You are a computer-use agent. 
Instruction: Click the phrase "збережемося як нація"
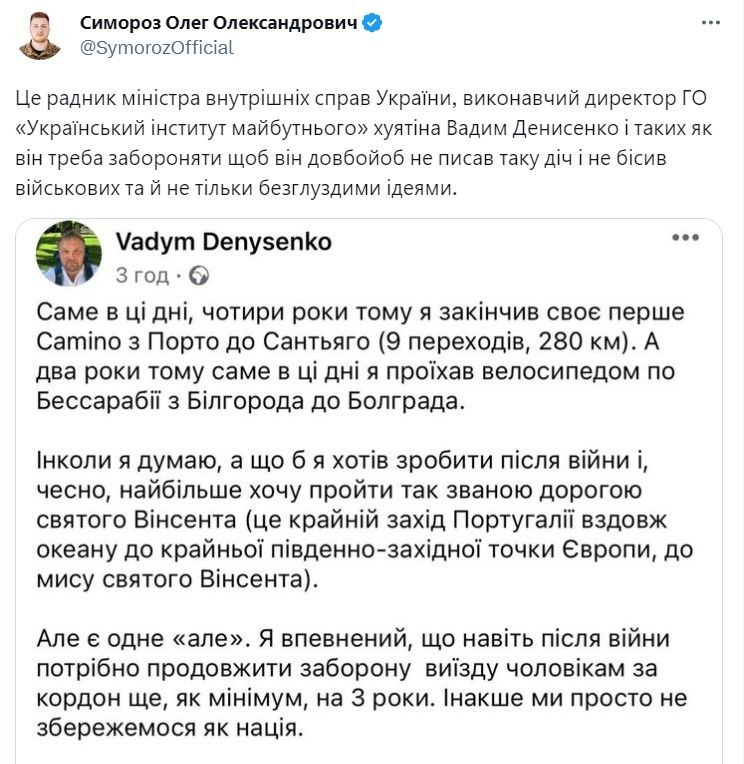pos(165,729)
